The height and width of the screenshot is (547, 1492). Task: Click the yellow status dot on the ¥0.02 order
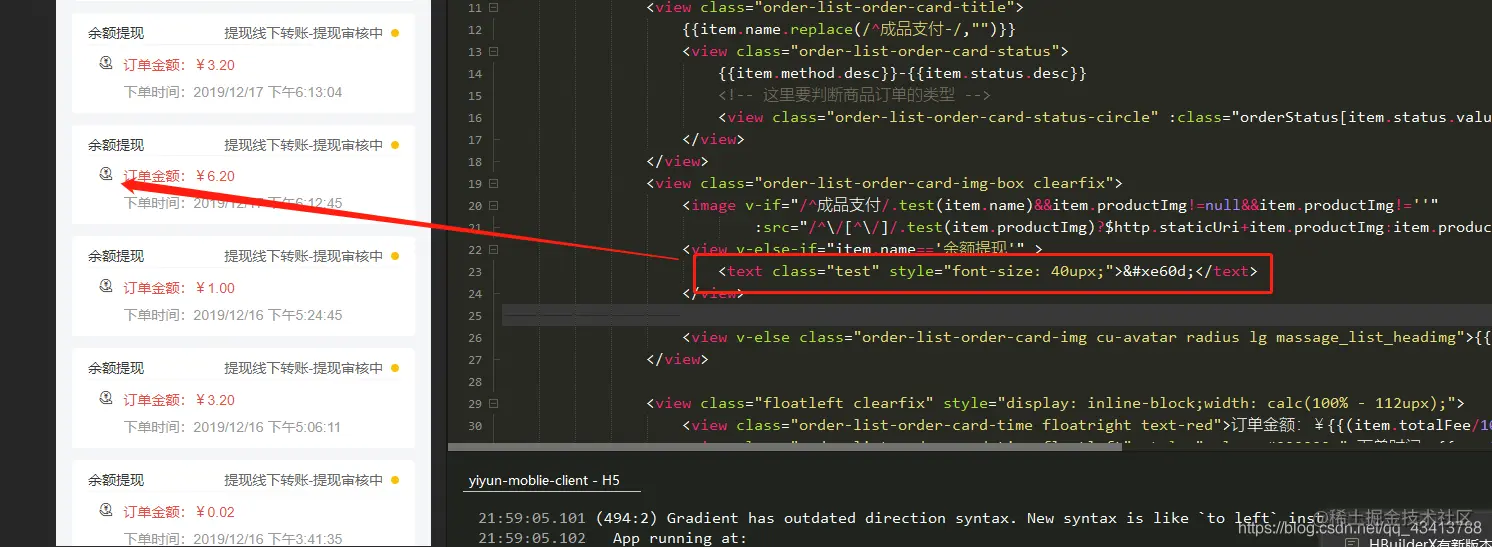point(395,481)
